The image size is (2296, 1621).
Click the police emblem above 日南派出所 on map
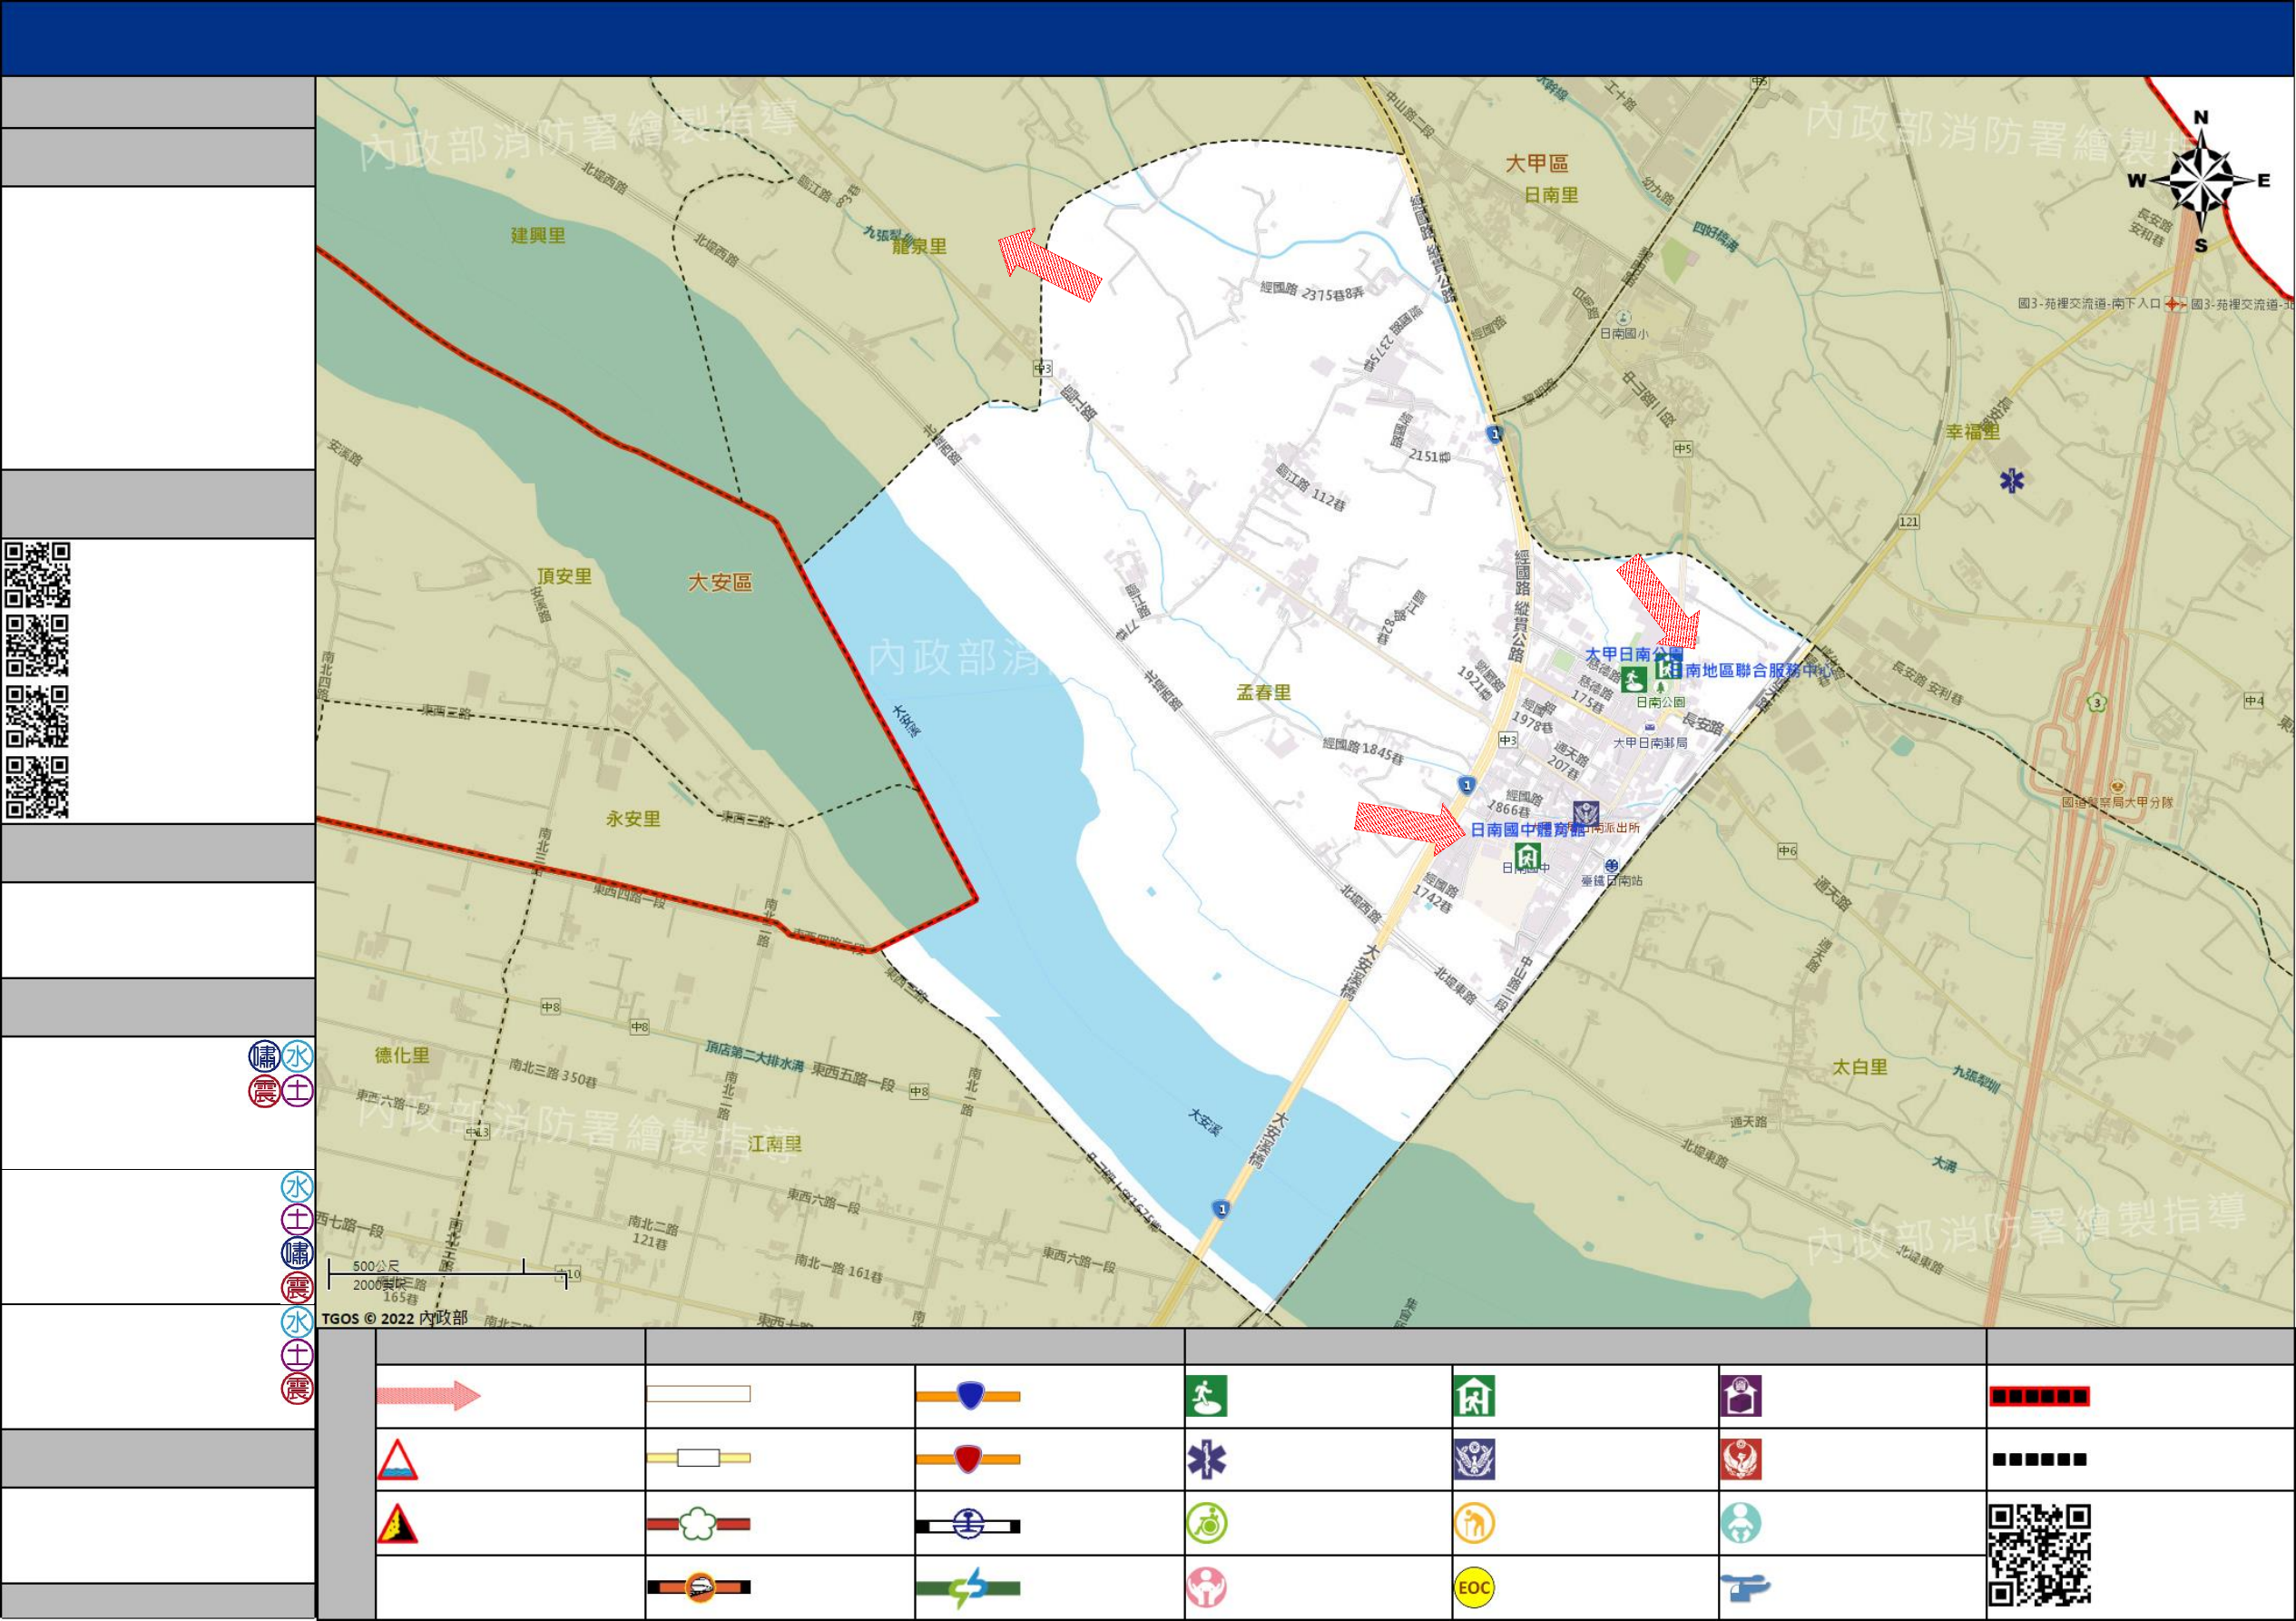click(x=1586, y=813)
